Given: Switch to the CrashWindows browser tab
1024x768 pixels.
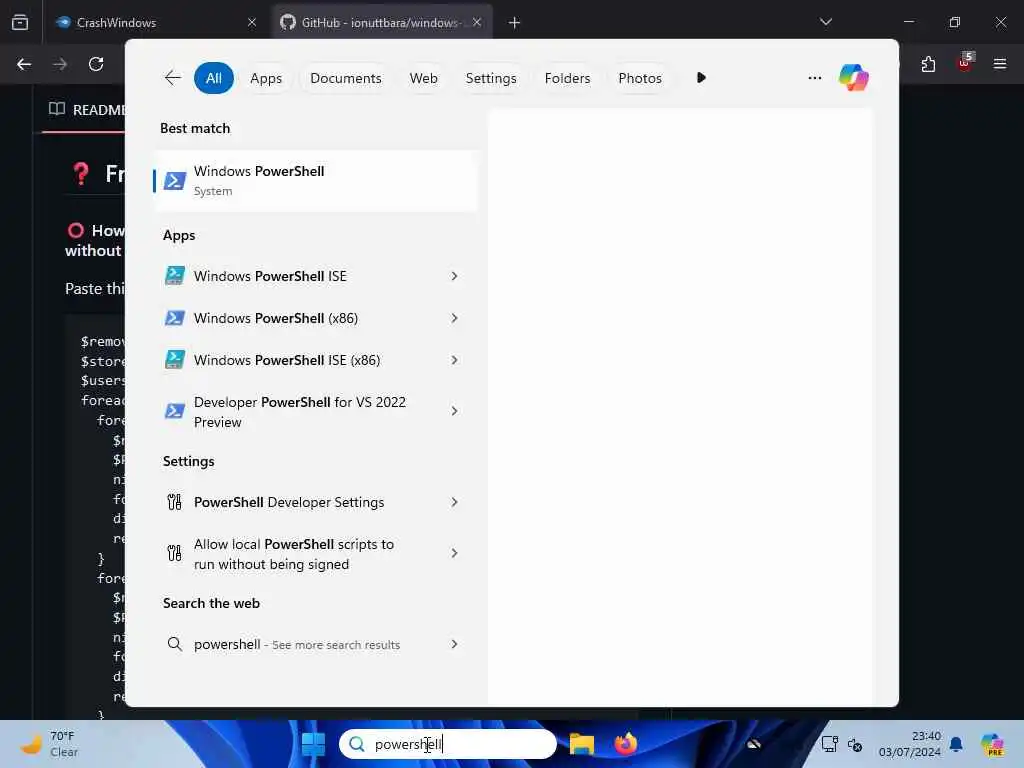Looking at the screenshot, I should [155, 23].
